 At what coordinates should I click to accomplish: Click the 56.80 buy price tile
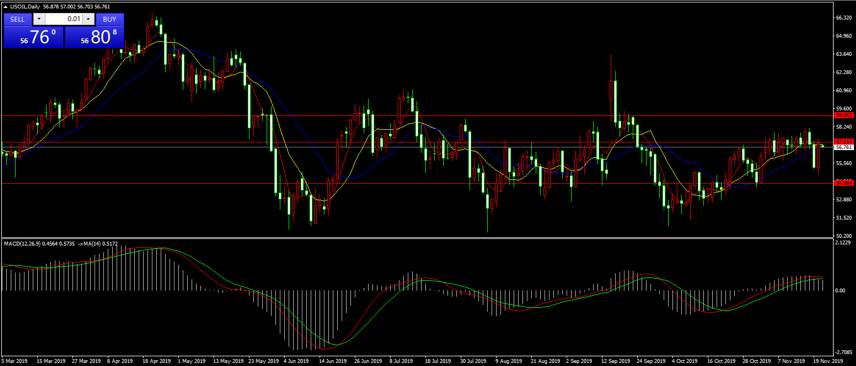pyautogui.click(x=94, y=37)
